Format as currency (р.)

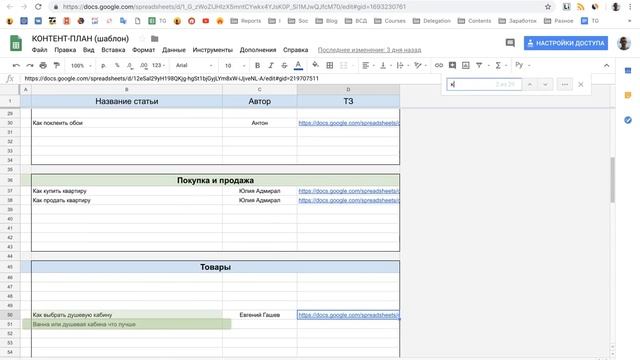click(103, 65)
